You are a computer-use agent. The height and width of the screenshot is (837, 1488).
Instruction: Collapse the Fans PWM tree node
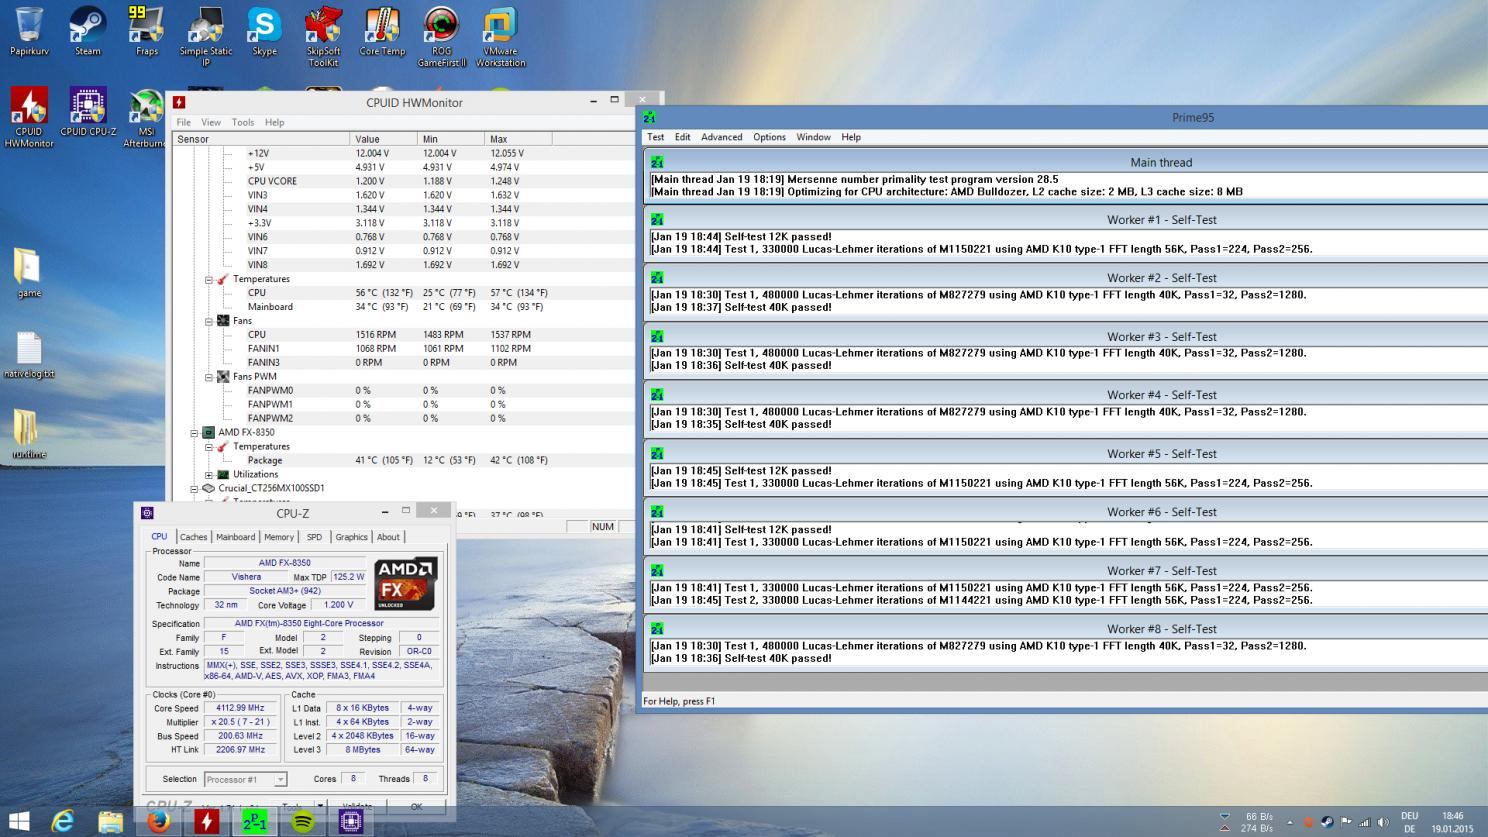click(209, 377)
